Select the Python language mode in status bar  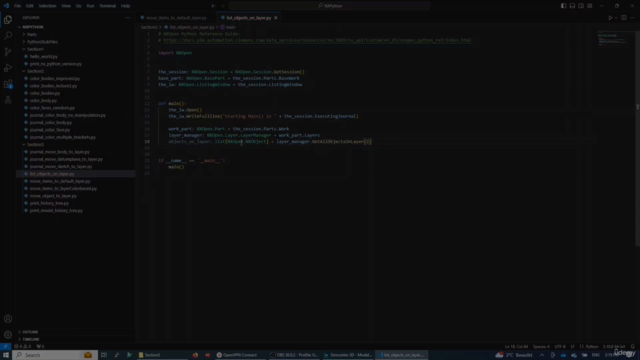click(x=591, y=347)
